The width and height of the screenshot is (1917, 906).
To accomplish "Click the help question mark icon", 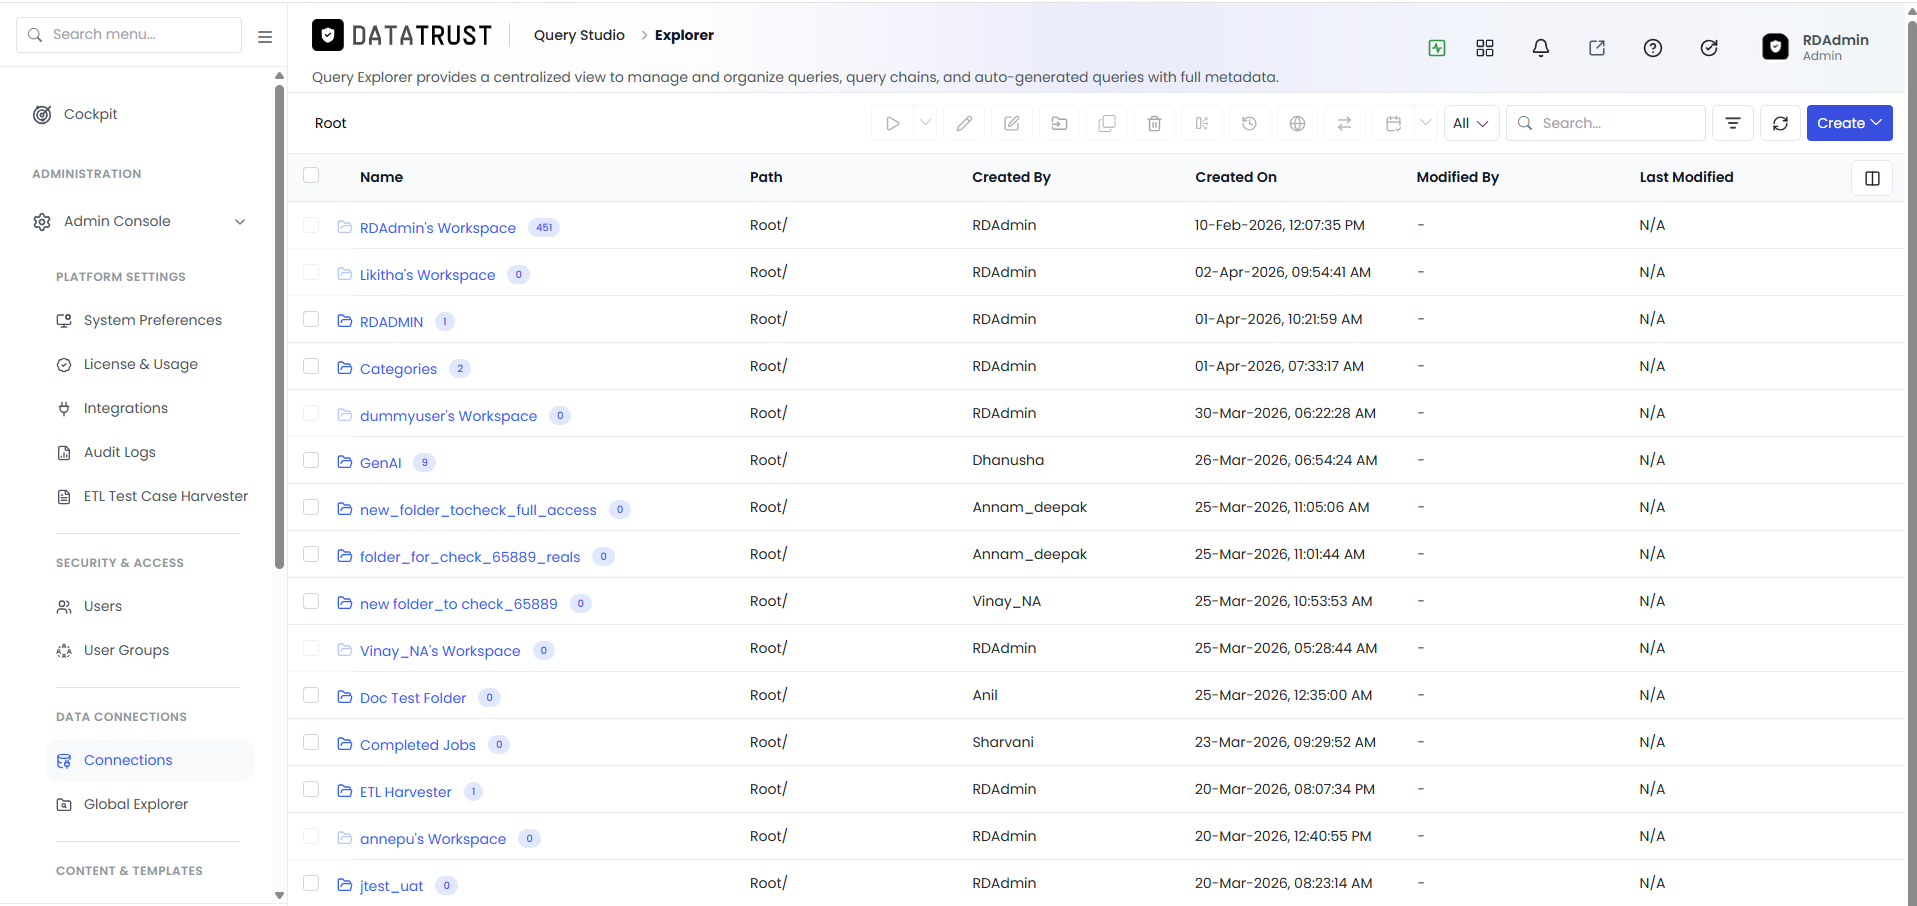I will pyautogui.click(x=1653, y=48).
